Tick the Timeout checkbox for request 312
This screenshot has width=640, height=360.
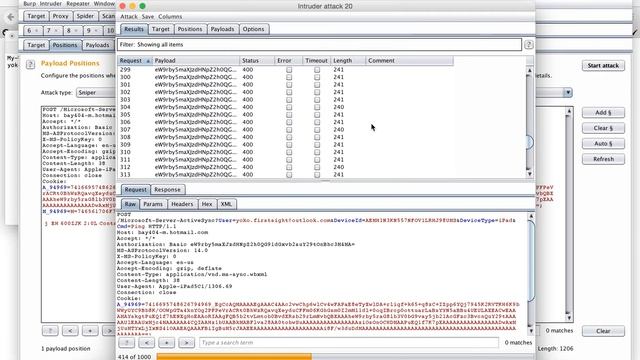click(317, 167)
